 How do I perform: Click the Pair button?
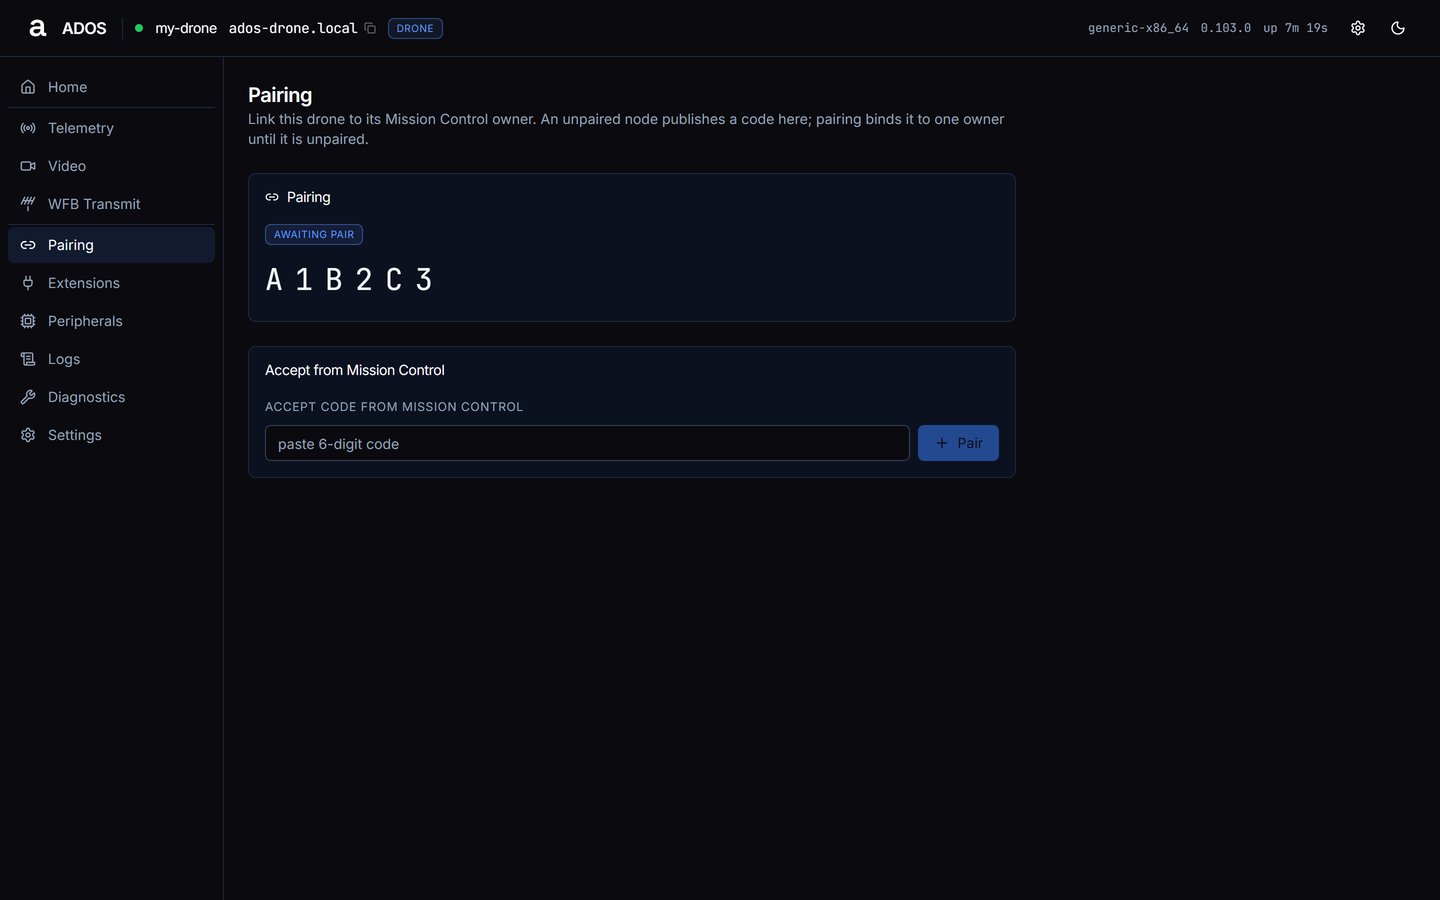[x=958, y=443]
